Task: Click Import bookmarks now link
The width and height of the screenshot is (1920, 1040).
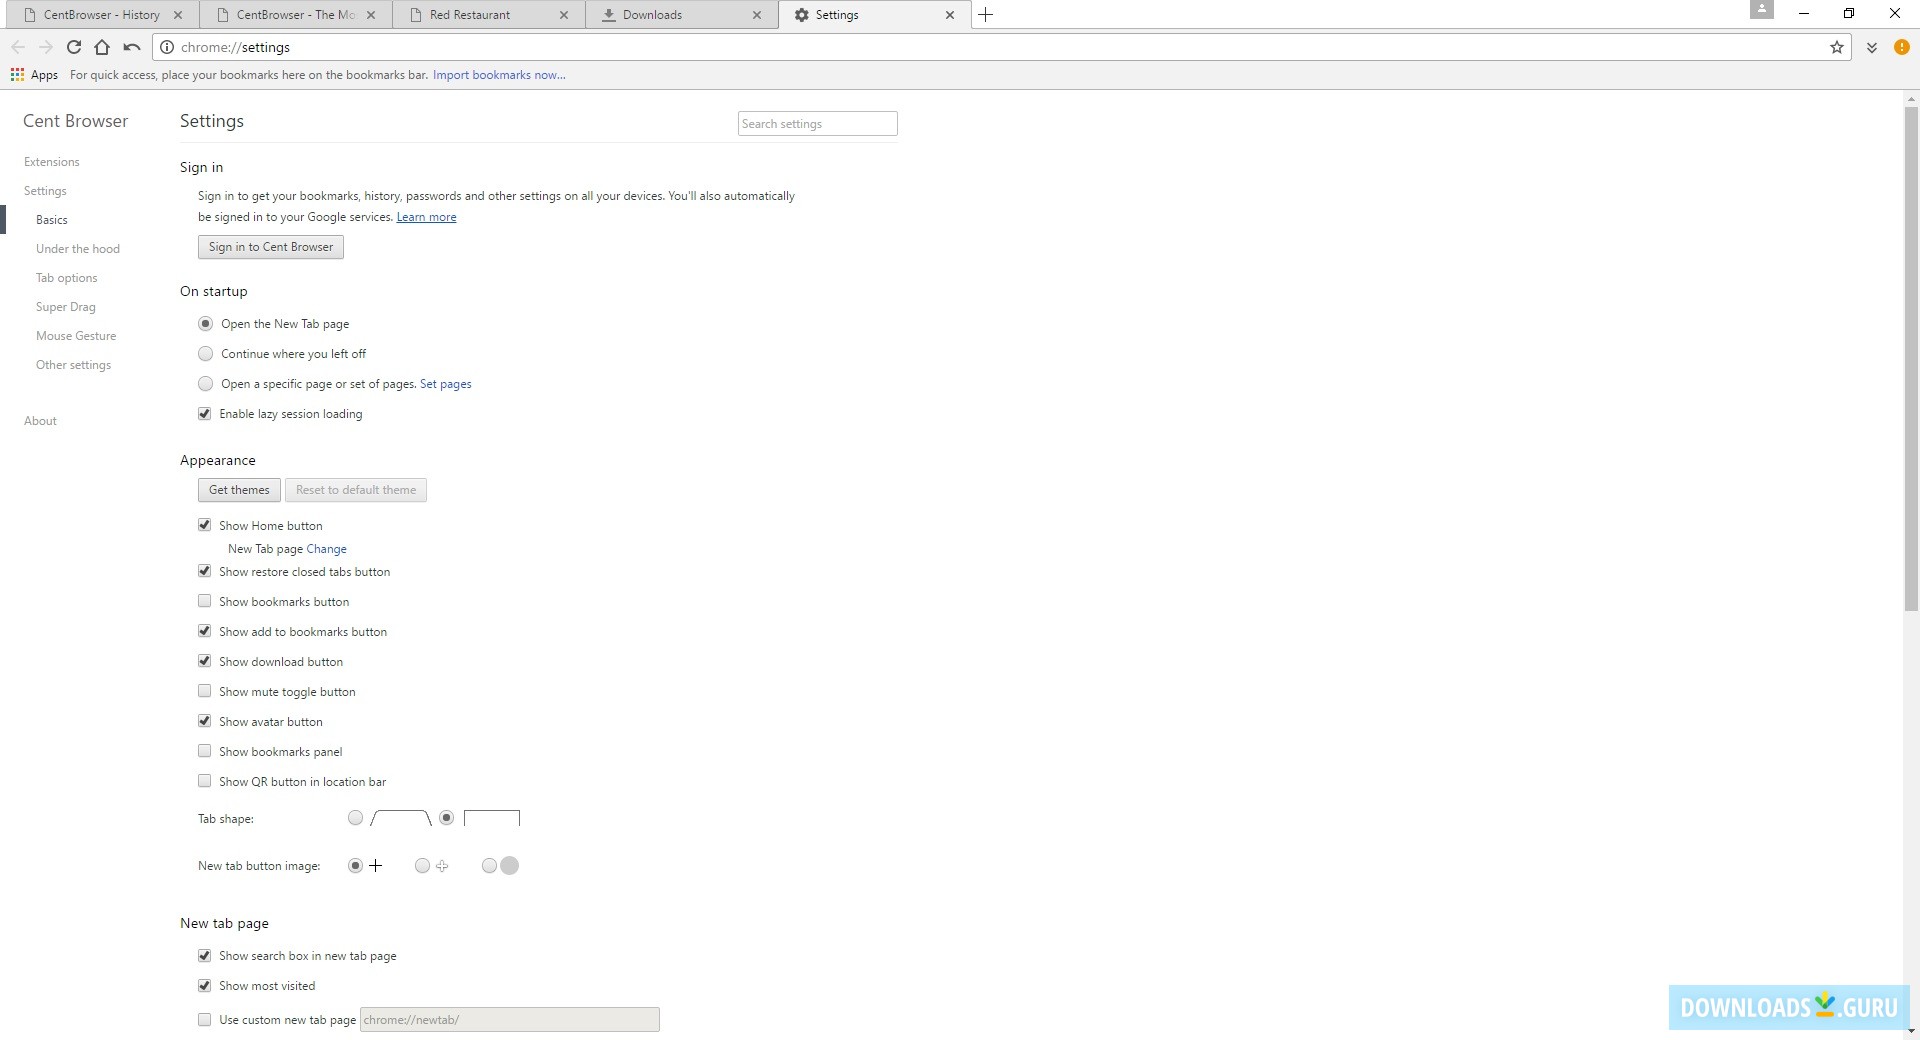Action: pos(499,75)
